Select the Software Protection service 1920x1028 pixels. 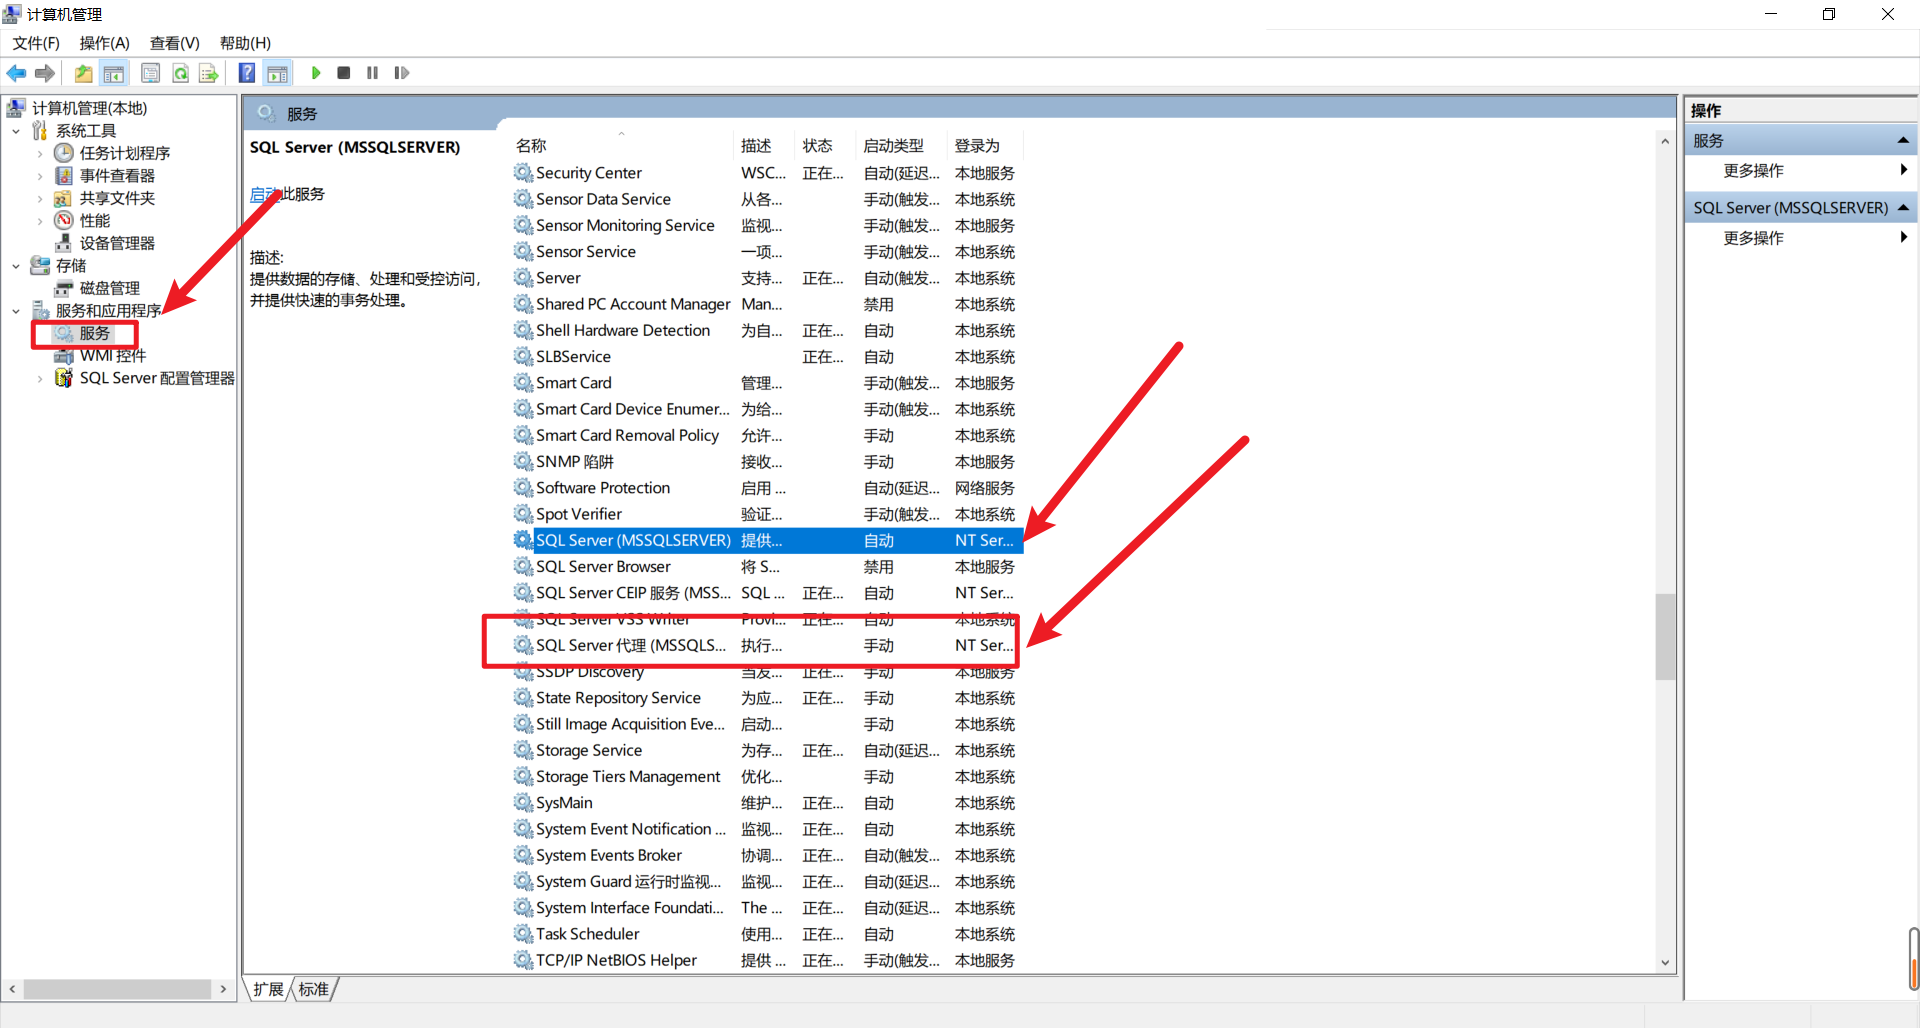click(767, 488)
